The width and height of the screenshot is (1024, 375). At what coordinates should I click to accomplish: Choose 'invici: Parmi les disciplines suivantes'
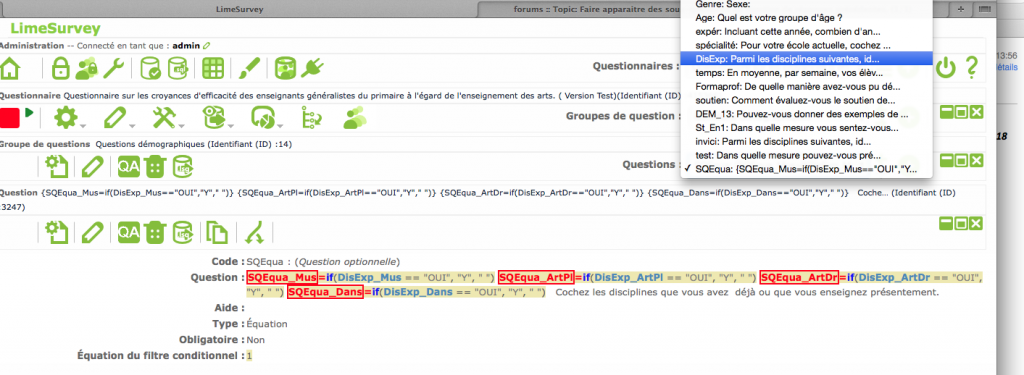click(x=806, y=141)
